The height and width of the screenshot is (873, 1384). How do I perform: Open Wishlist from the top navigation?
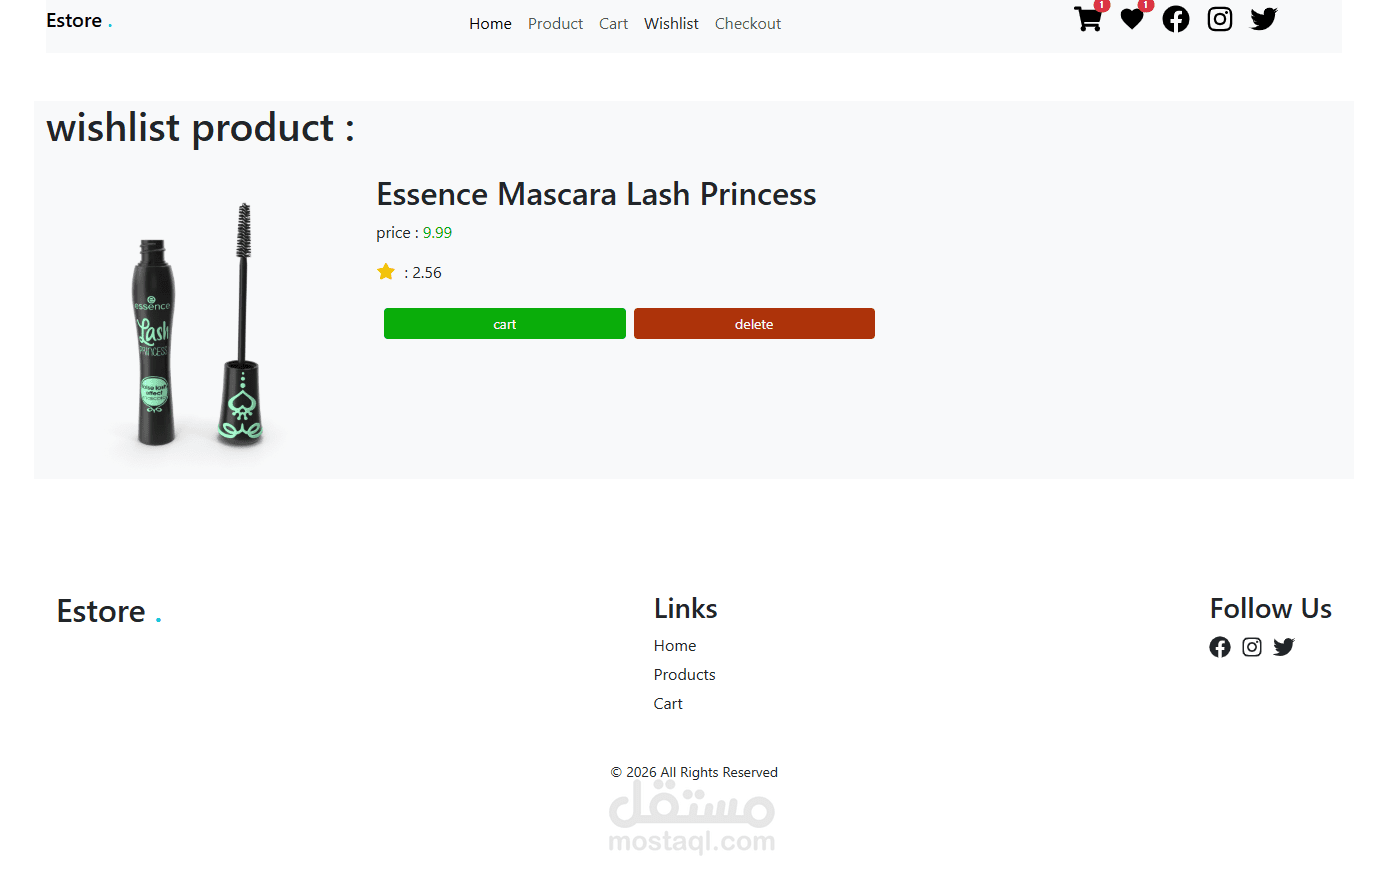(671, 24)
